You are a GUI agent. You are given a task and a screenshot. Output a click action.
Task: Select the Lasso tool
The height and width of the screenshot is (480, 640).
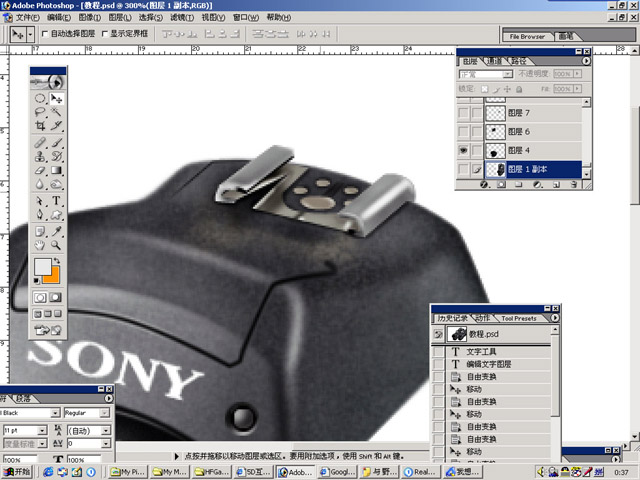click(x=40, y=112)
